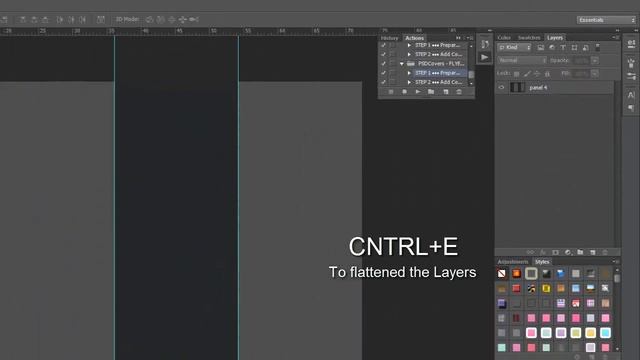Lock all padlock icon in Layers panel
The width and height of the screenshot is (640, 360).
547,74
